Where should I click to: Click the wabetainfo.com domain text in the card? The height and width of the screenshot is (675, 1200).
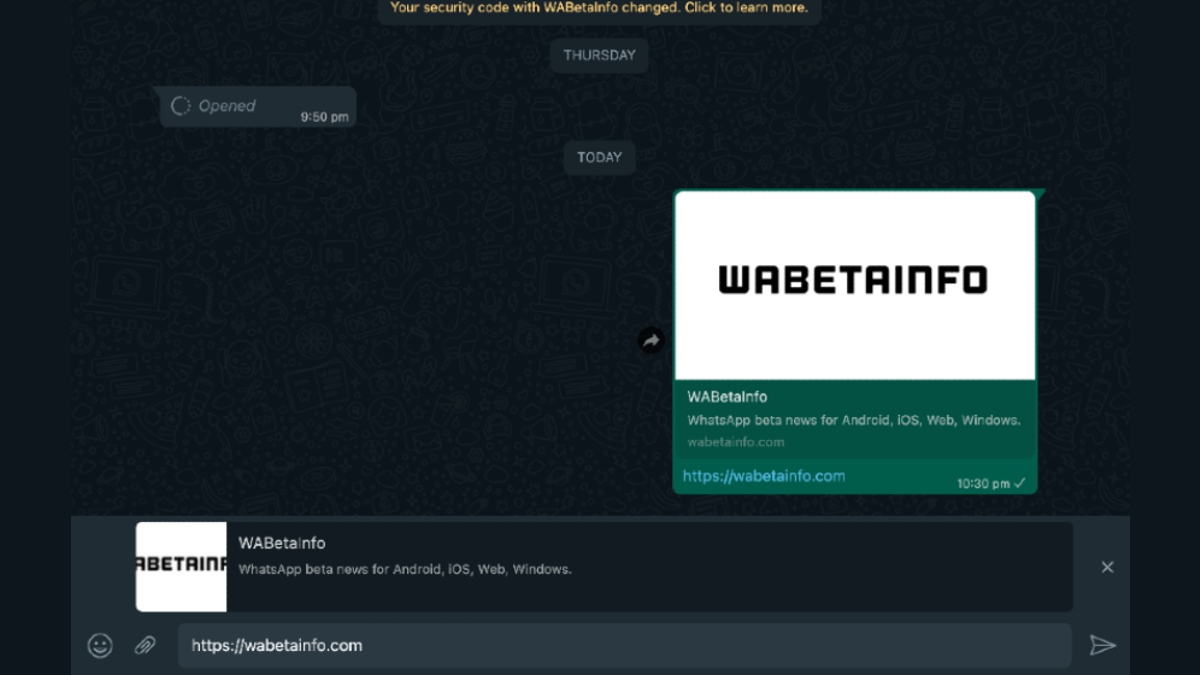point(735,442)
